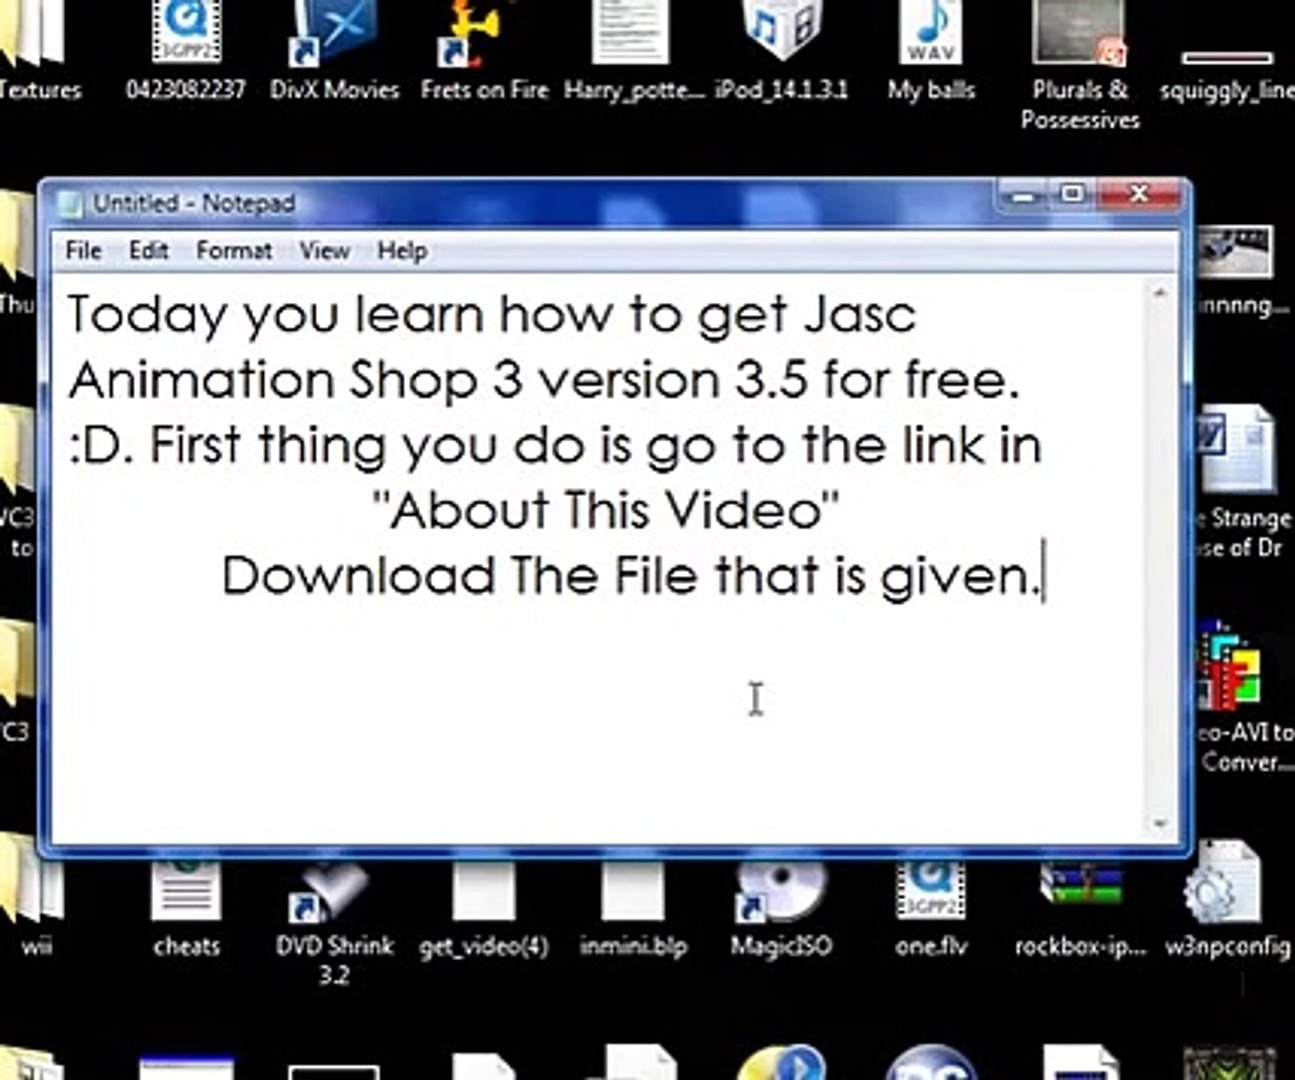Select the DVD Shrink 3.2 shortcut
The image size is (1295, 1080).
[334, 923]
